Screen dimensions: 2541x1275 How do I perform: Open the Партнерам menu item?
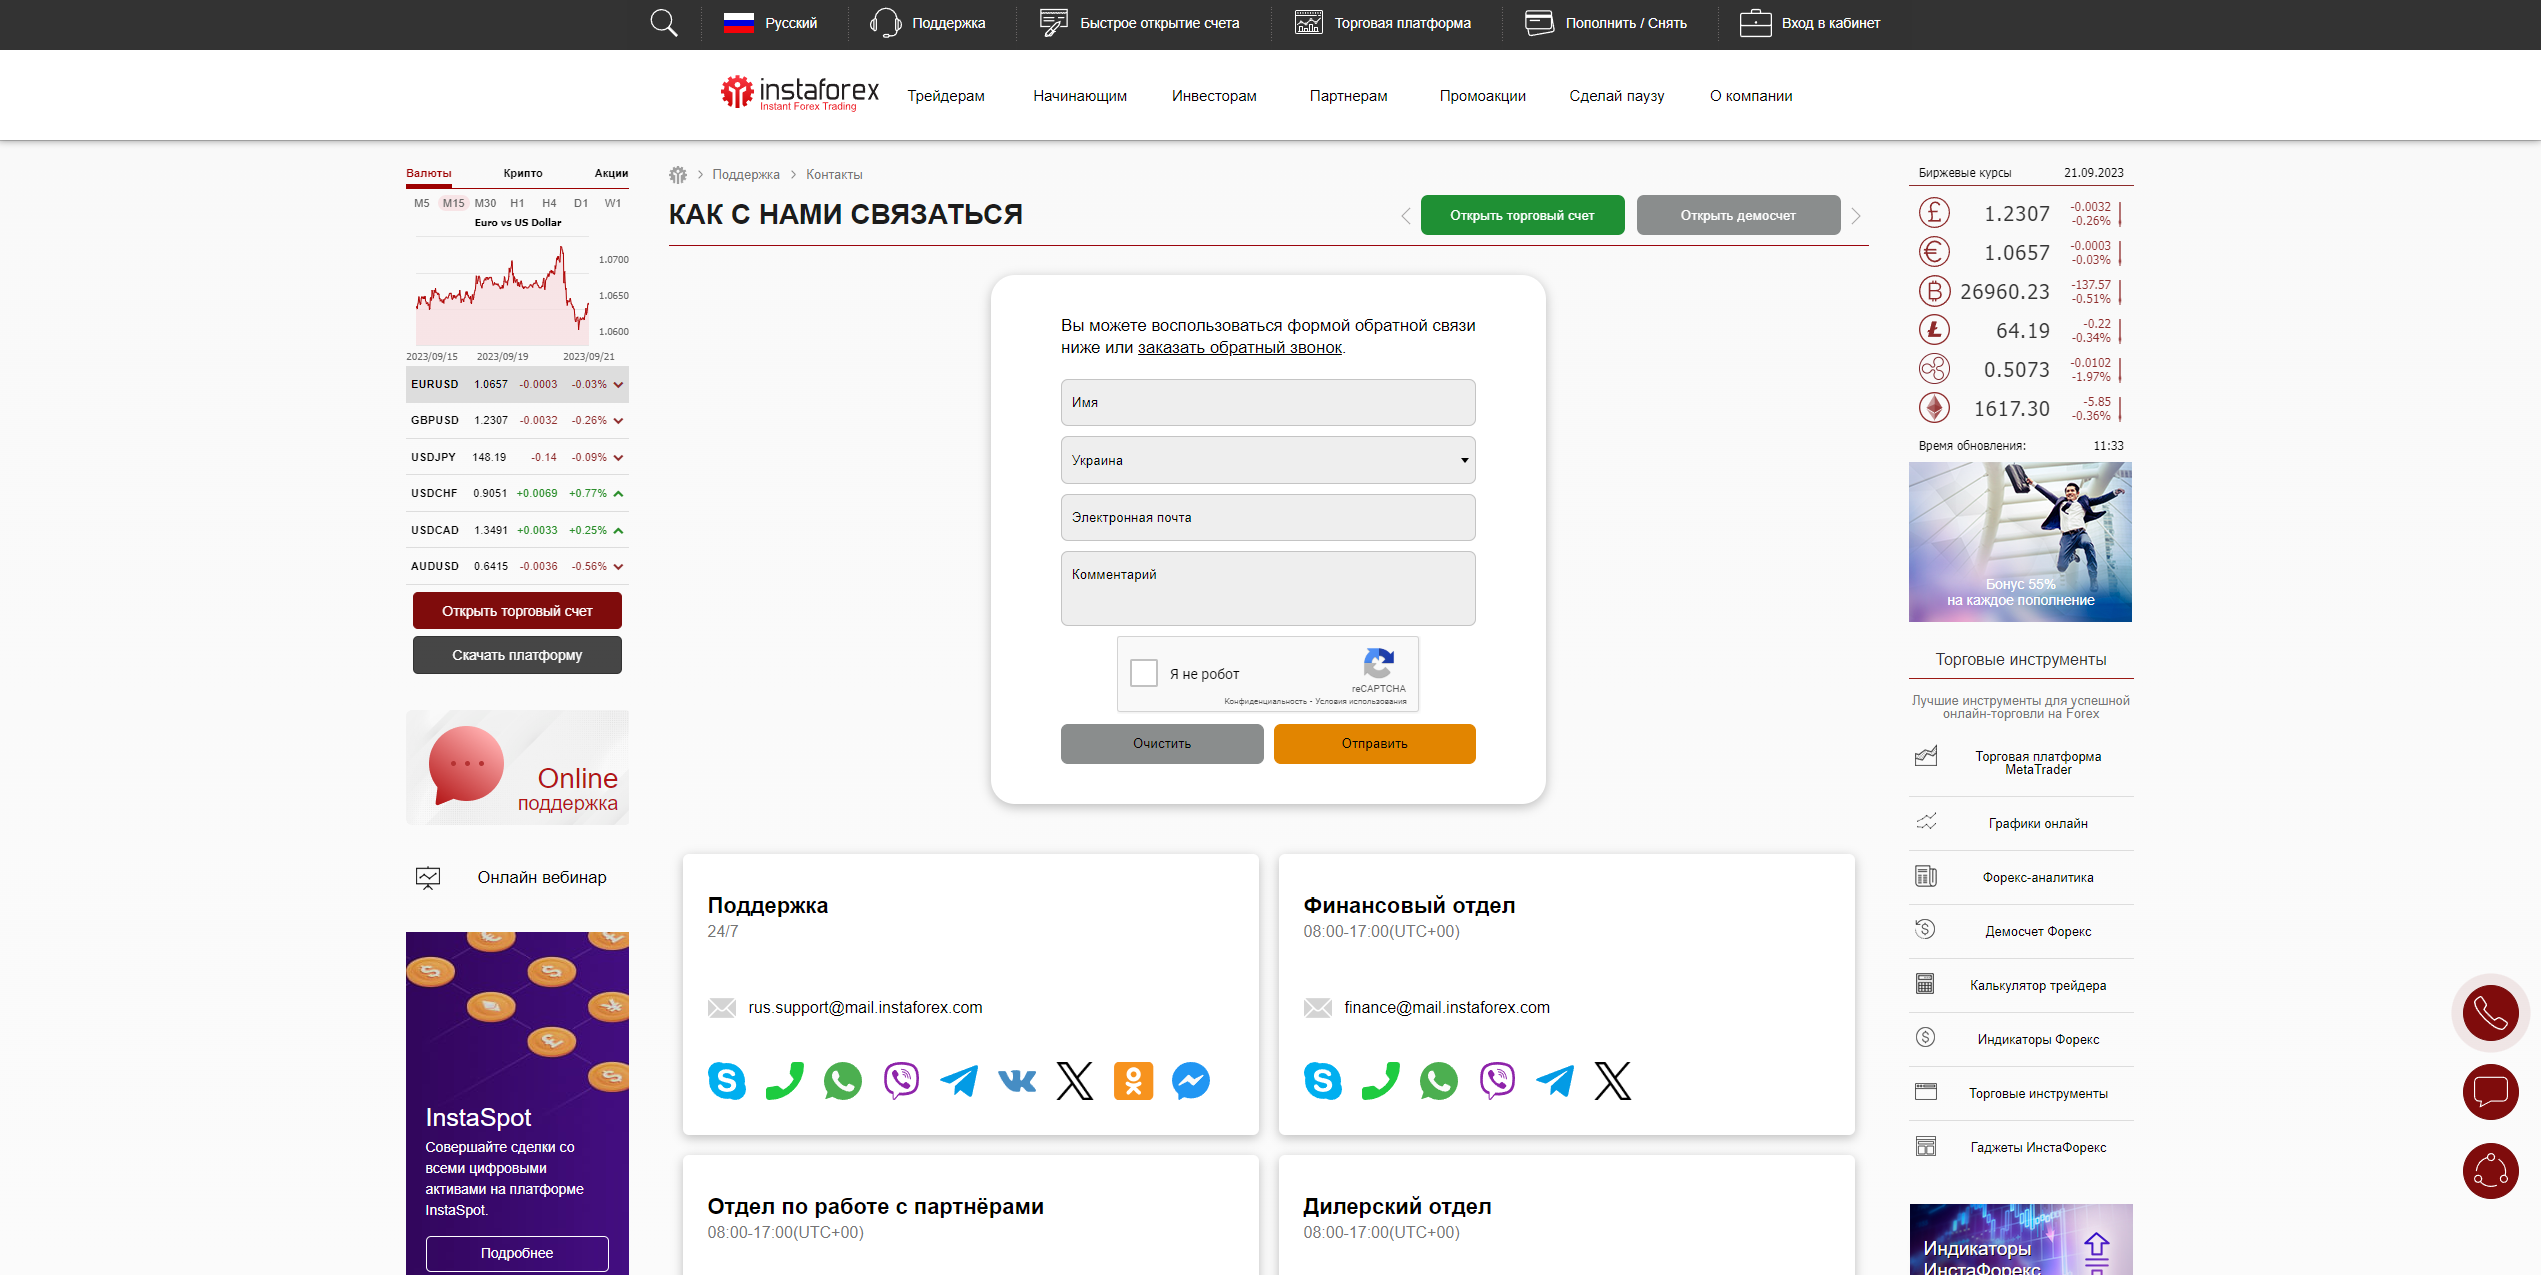pyautogui.click(x=1347, y=96)
